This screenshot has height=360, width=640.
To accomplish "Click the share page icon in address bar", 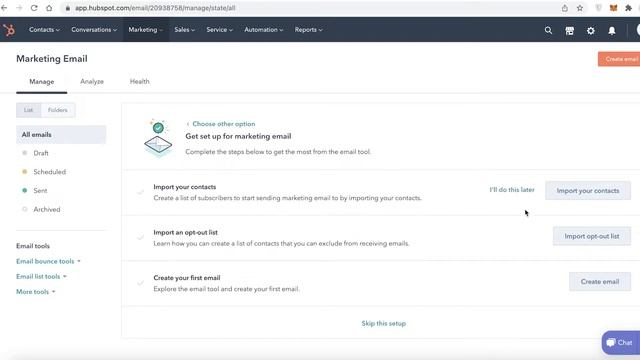I will pos(564,8).
